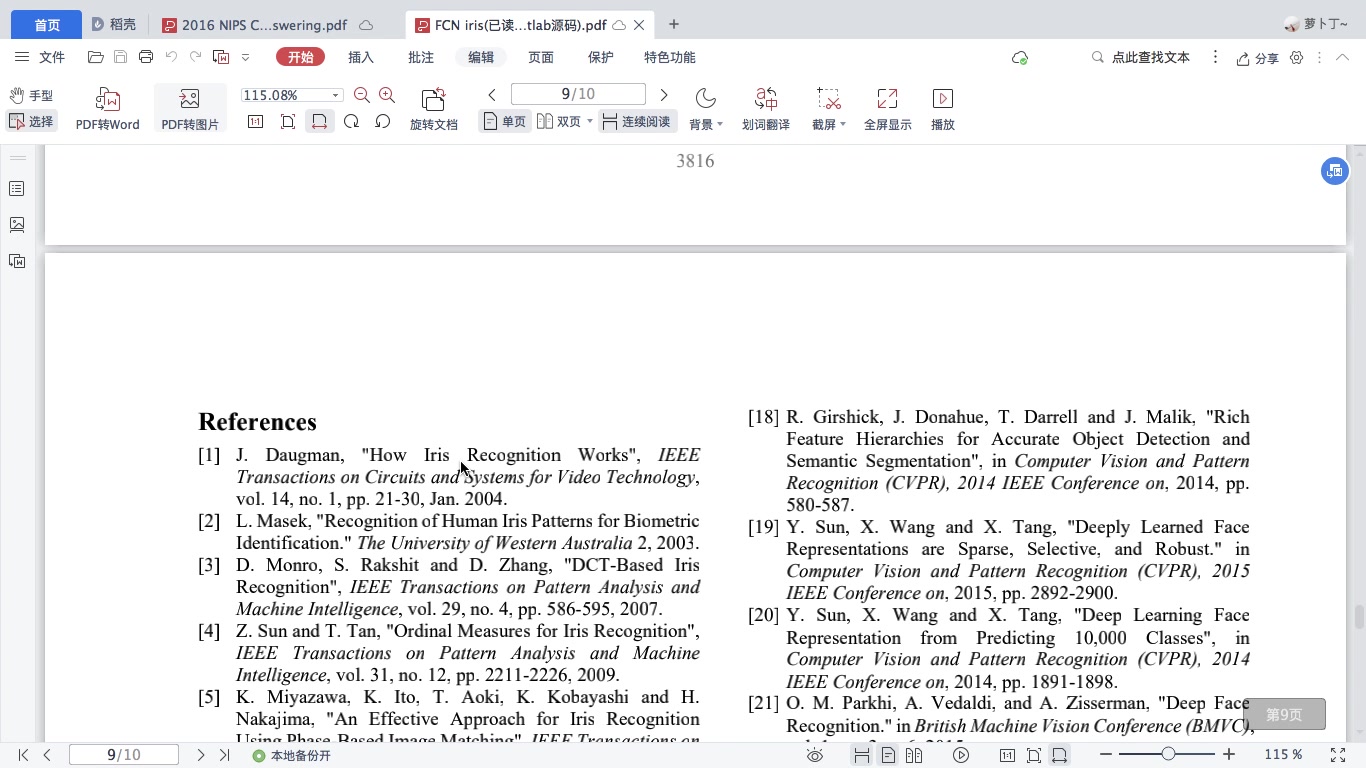Click the undo arrow icon
The height and width of the screenshot is (768, 1366).
click(x=171, y=57)
